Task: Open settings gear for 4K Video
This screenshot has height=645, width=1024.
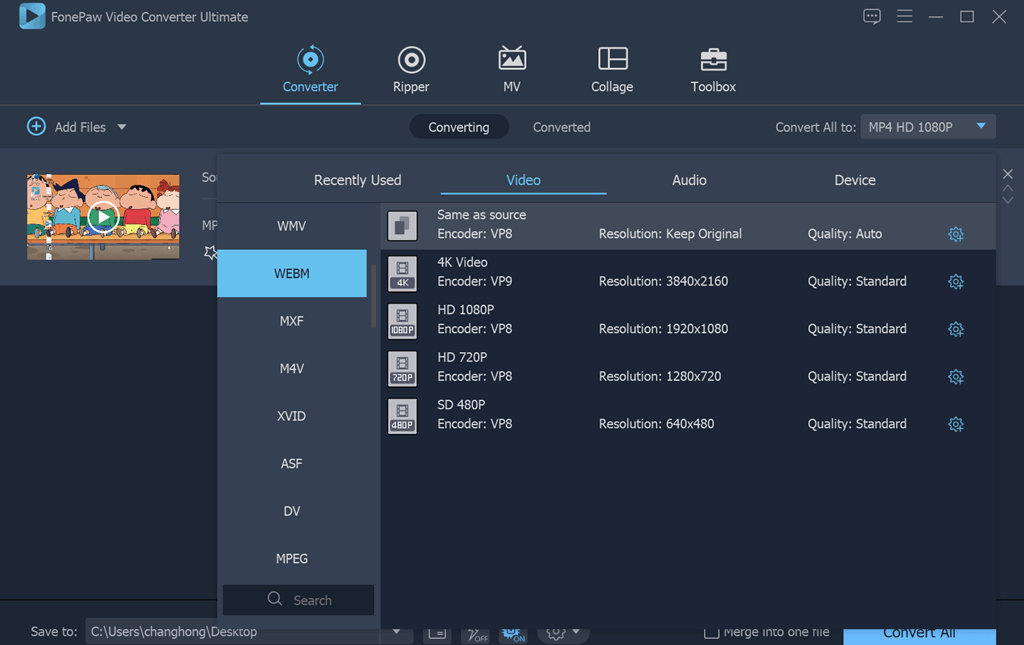Action: click(x=955, y=282)
